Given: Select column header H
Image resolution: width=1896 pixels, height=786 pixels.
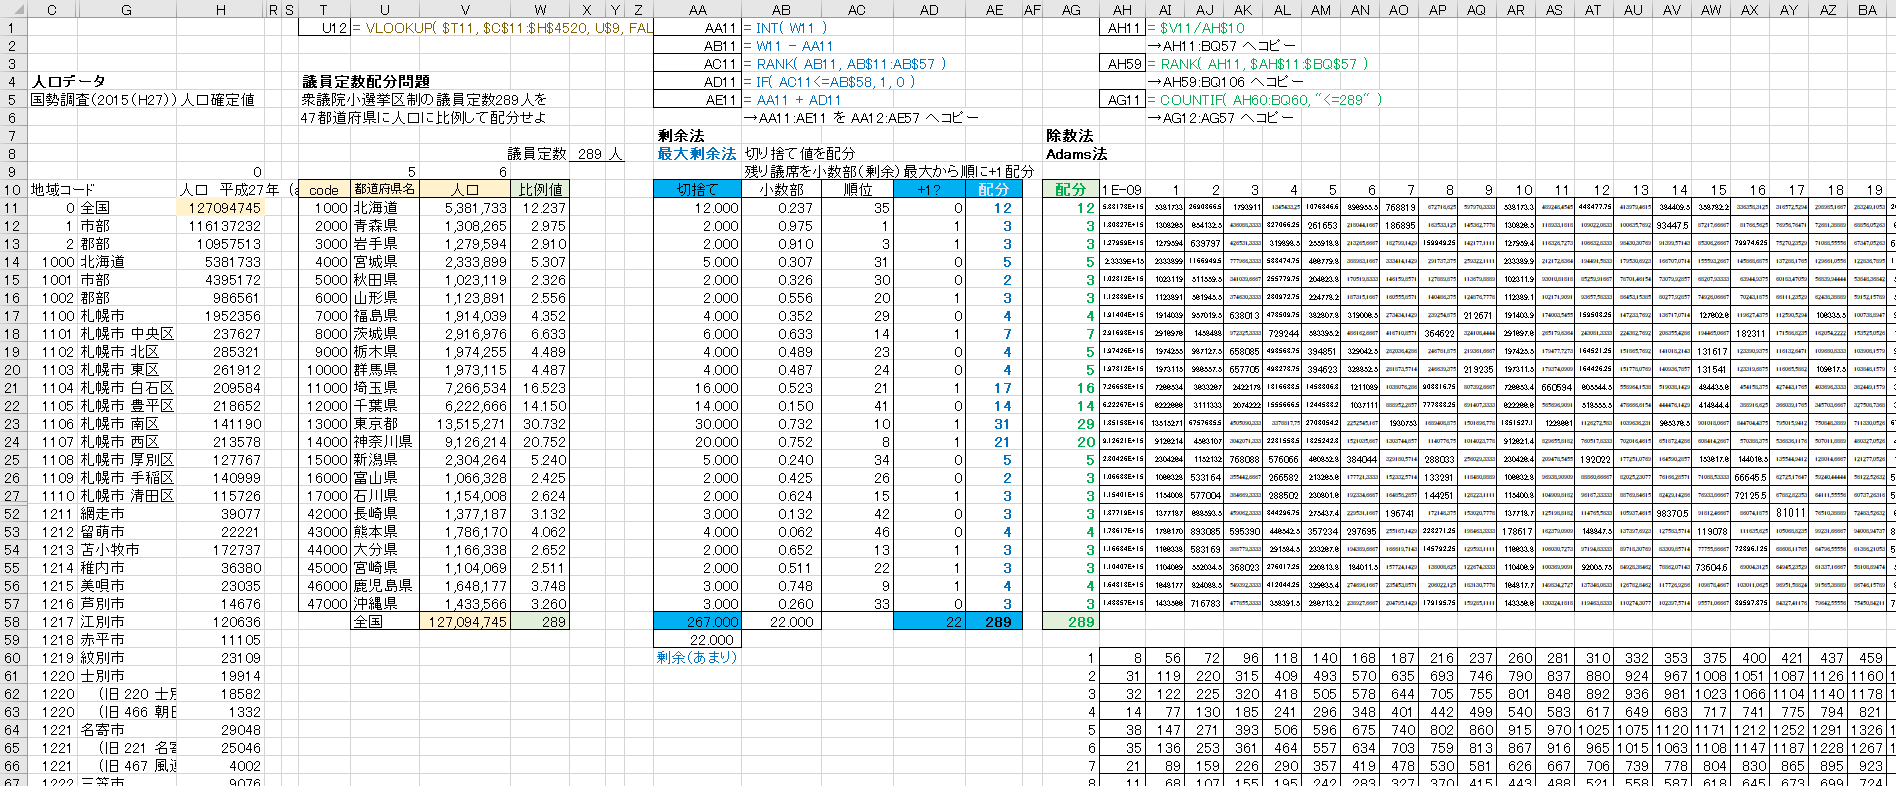Looking at the screenshot, I should pos(220,9).
